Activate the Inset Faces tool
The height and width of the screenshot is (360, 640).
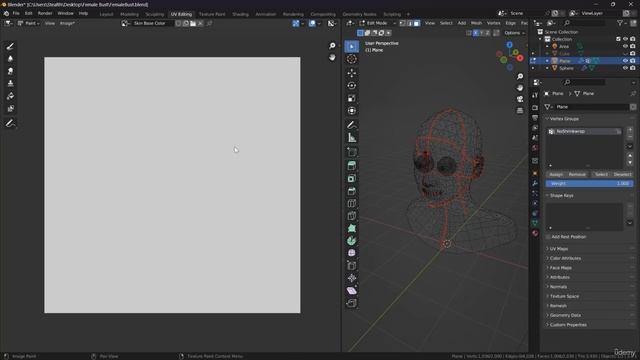pos(351,178)
